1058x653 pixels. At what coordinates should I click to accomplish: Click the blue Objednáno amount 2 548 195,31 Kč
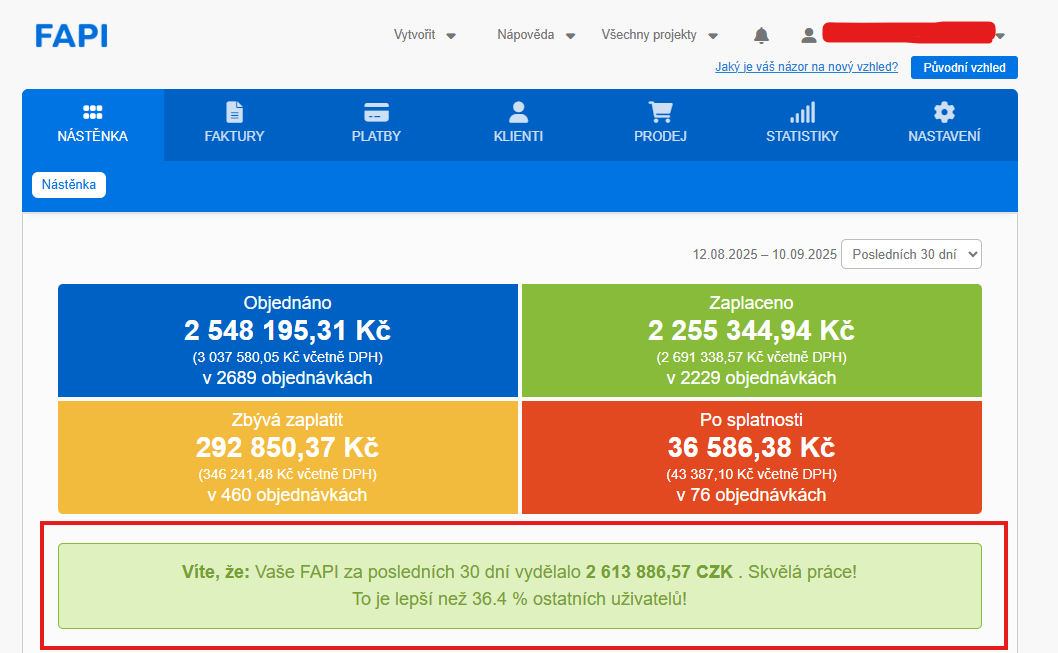point(287,331)
